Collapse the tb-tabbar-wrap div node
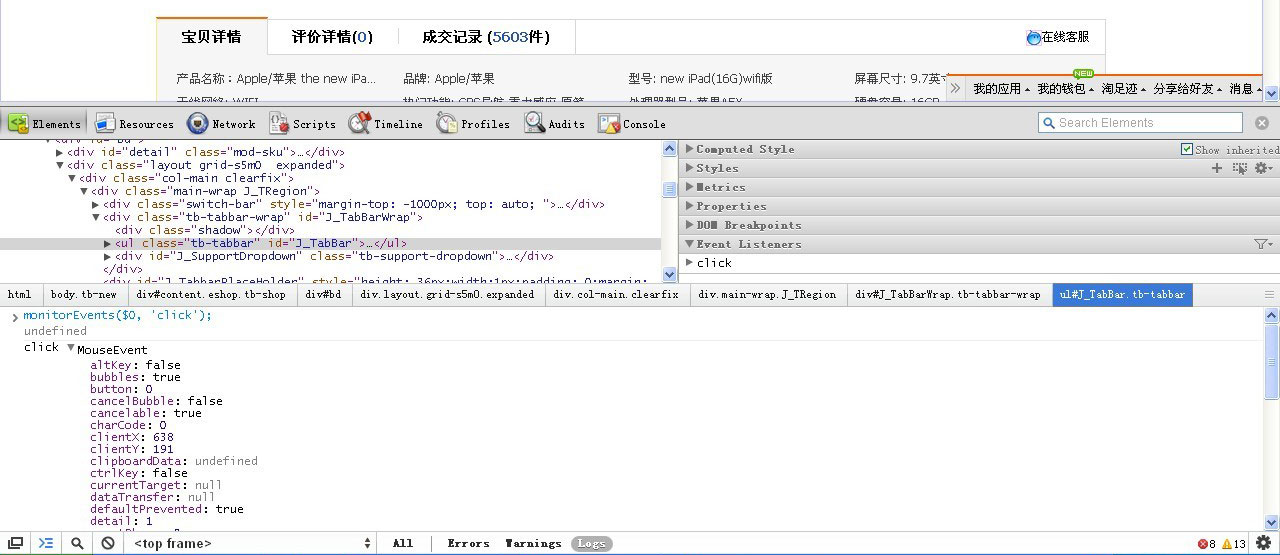The width and height of the screenshot is (1280, 555). (96, 217)
